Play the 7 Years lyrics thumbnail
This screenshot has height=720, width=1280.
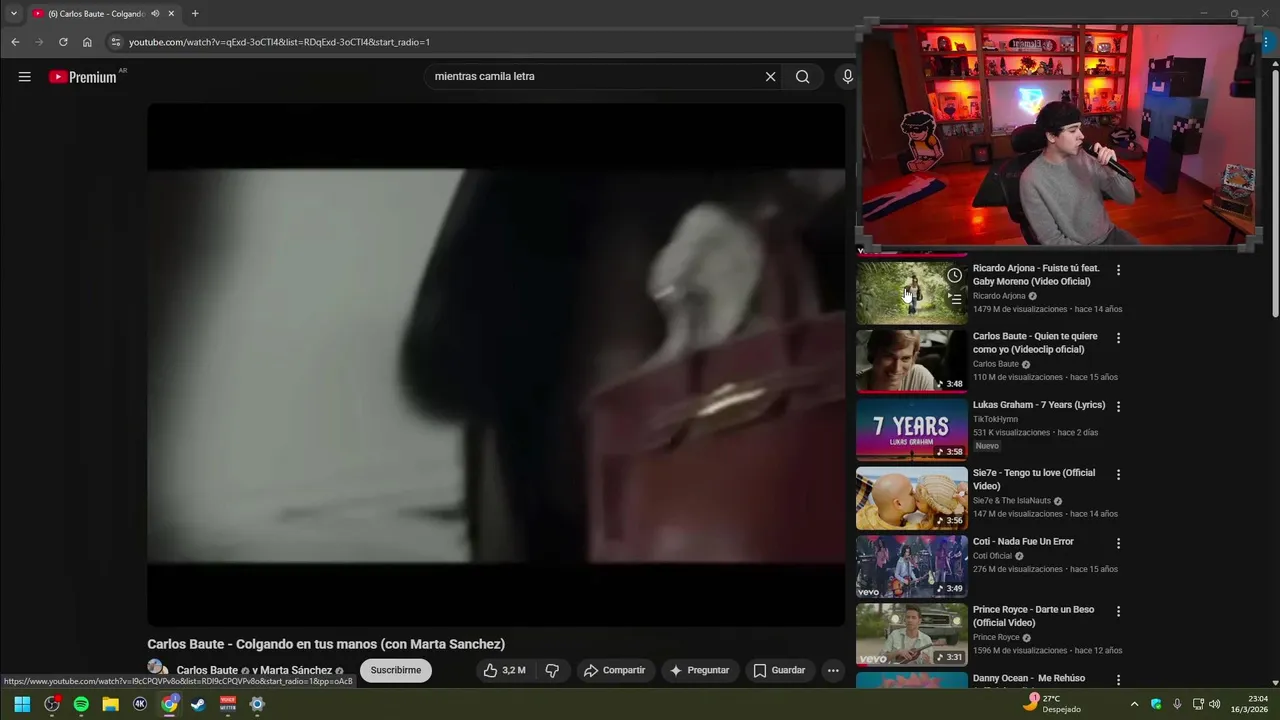(912, 429)
